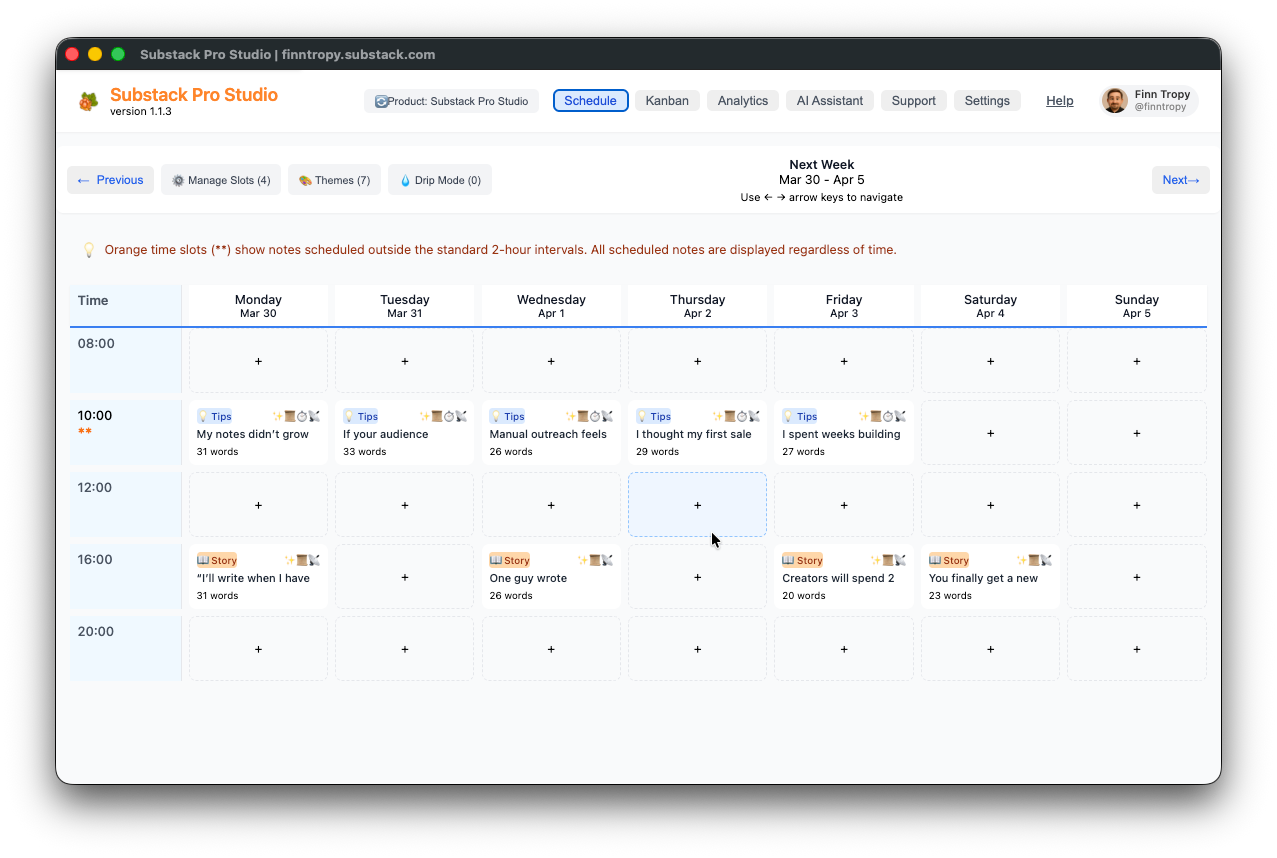The height and width of the screenshot is (858, 1277).
Task: Click stopwatch icon on Monday 10:00 Tips note
Action: (302, 416)
